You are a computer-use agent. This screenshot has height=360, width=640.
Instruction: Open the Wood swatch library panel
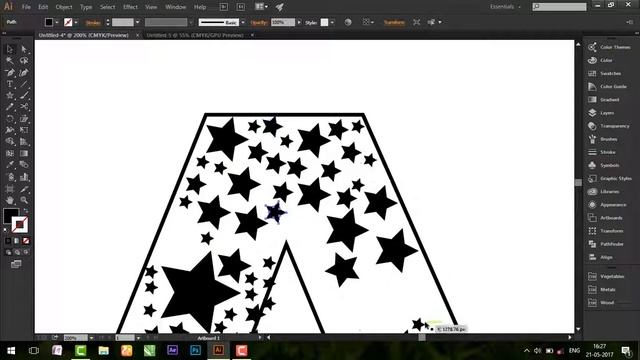(x=607, y=302)
